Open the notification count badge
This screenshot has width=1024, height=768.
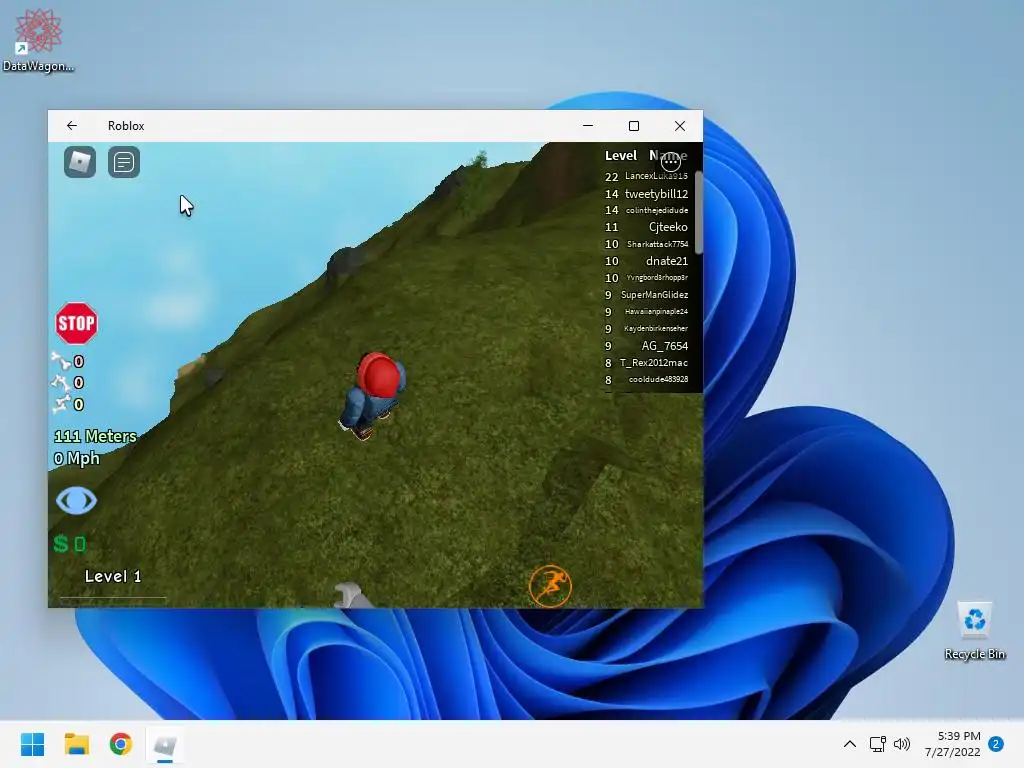(x=996, y=744)
